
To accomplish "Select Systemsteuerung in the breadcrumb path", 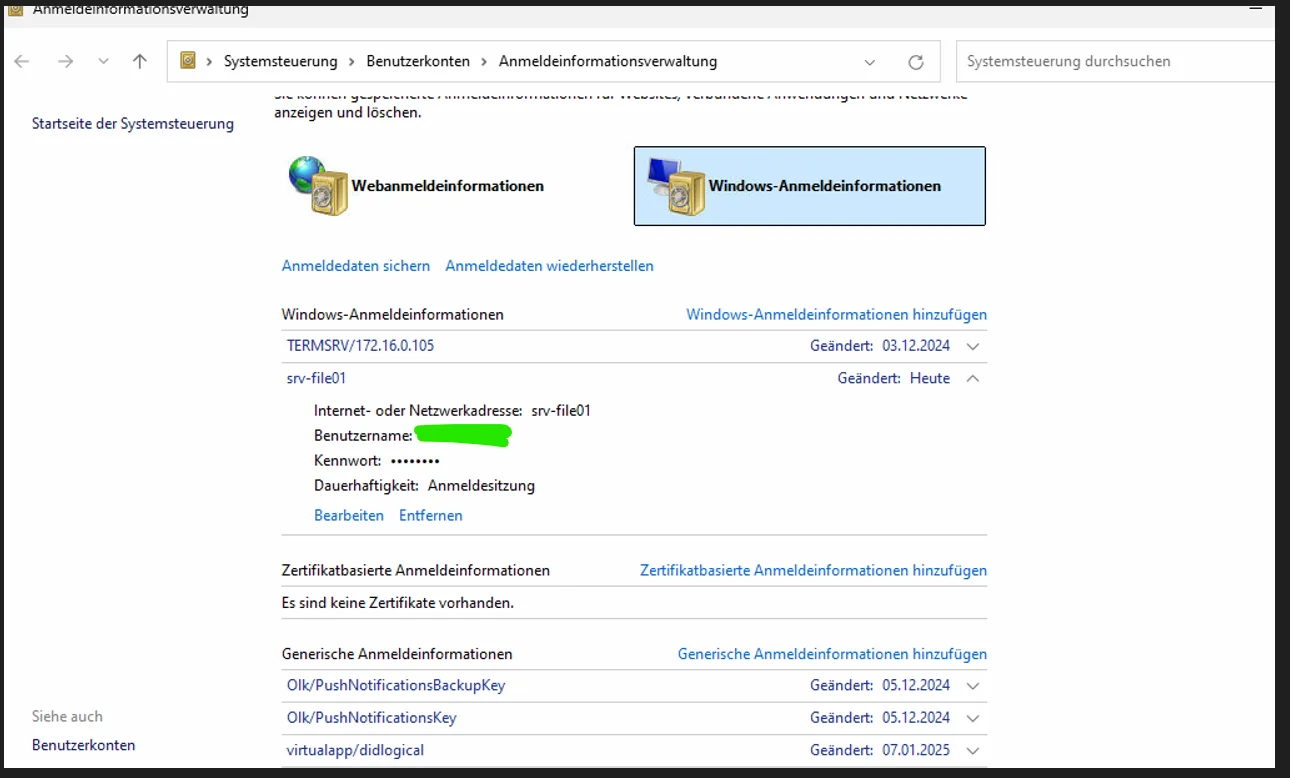I will [x=281, y=61].
